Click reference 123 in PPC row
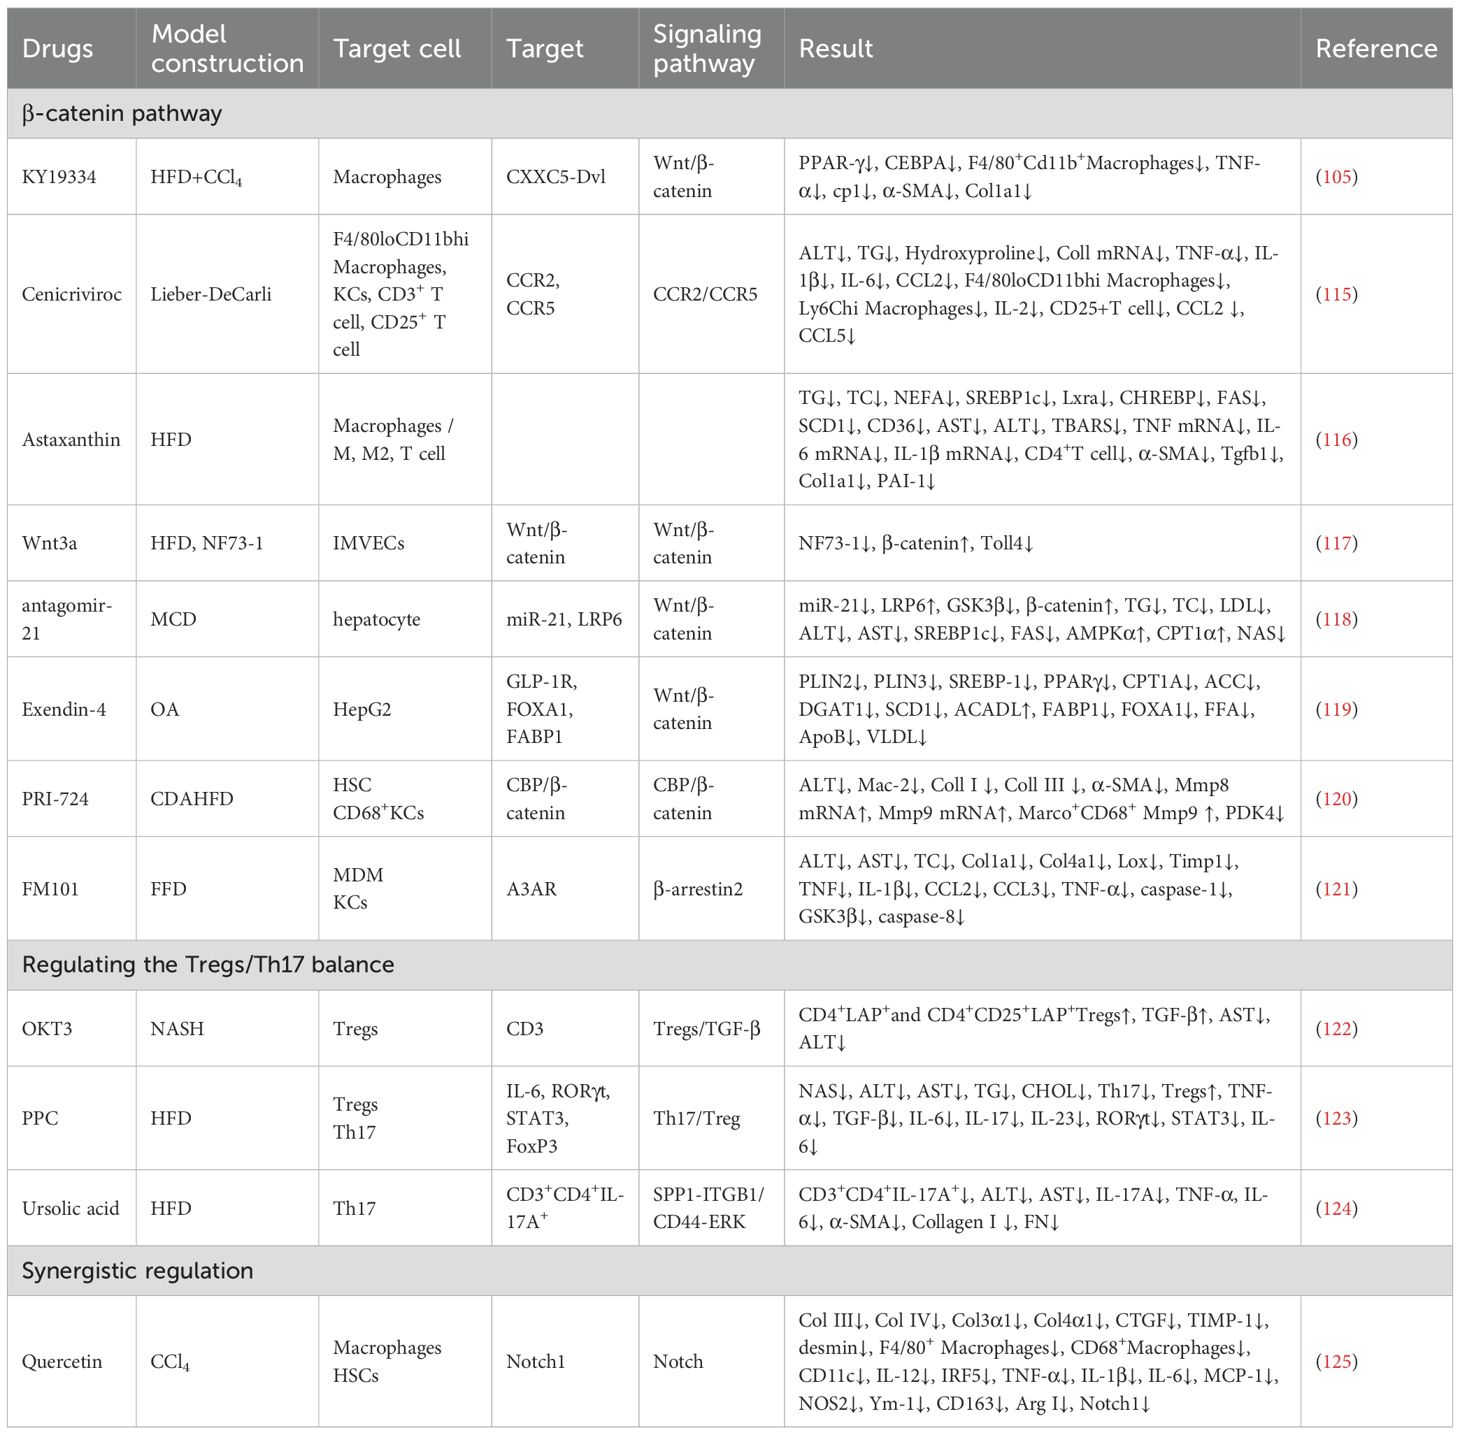This screenshot has width=1460, height=1435. click(1336, 1118)
